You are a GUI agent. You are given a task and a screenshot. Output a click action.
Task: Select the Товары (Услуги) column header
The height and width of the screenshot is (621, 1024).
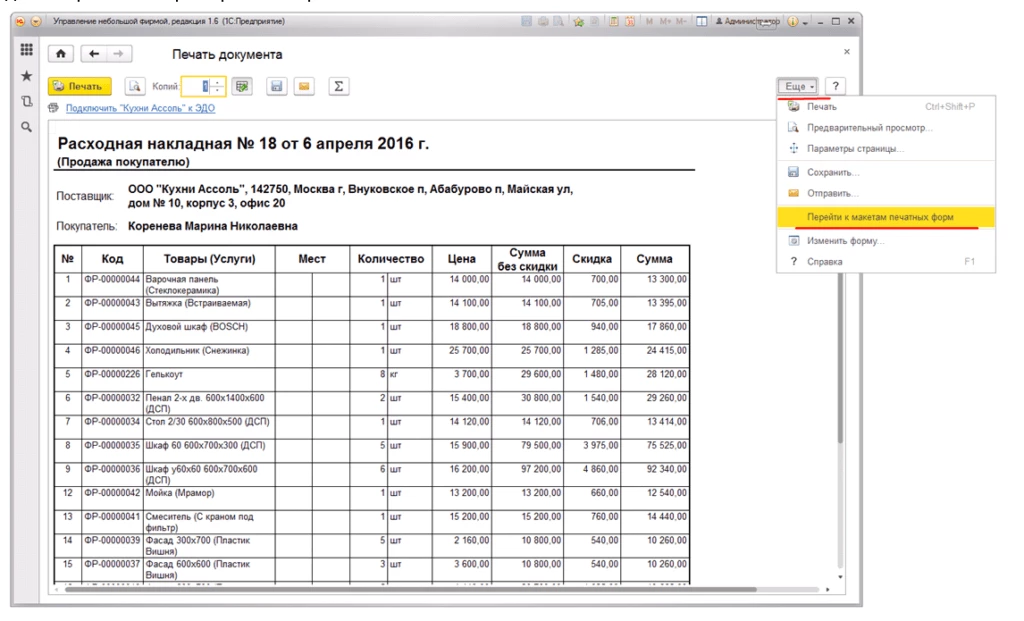tap(209, 259)
